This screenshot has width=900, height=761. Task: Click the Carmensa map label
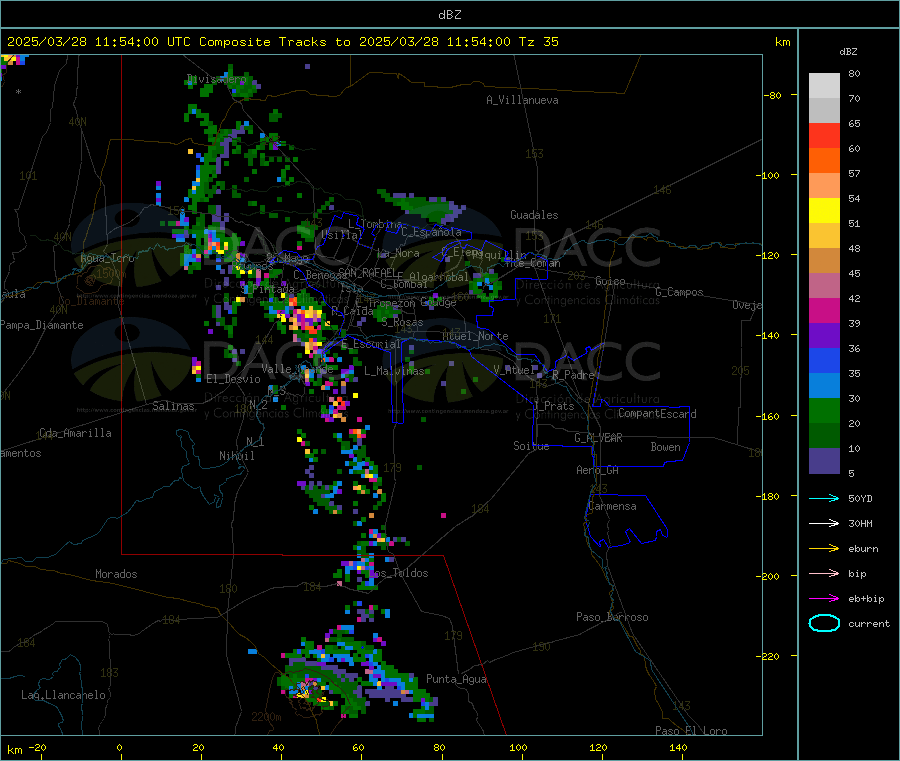coord(612,506)
